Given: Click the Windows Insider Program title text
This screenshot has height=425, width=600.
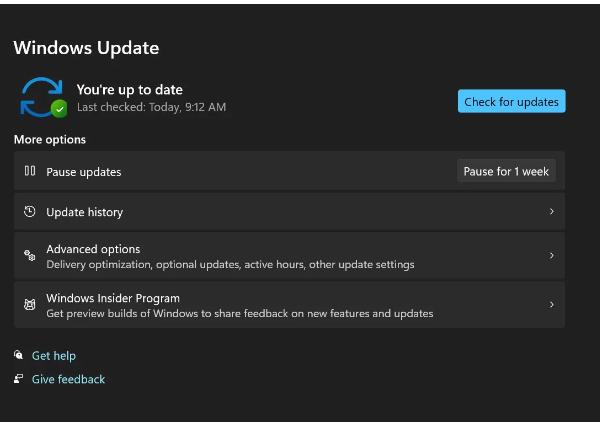Looking at the screenshot, I should 113,298.
